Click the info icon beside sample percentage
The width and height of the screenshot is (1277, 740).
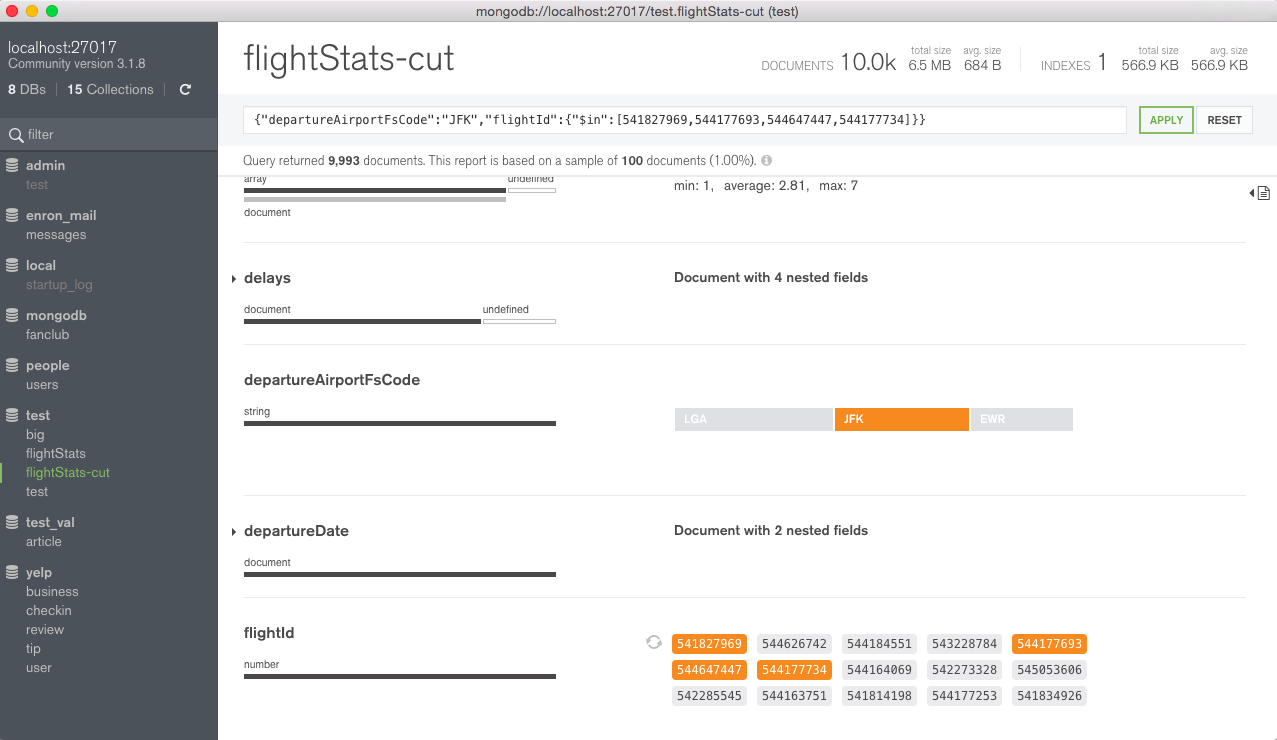tap(766, 160)
